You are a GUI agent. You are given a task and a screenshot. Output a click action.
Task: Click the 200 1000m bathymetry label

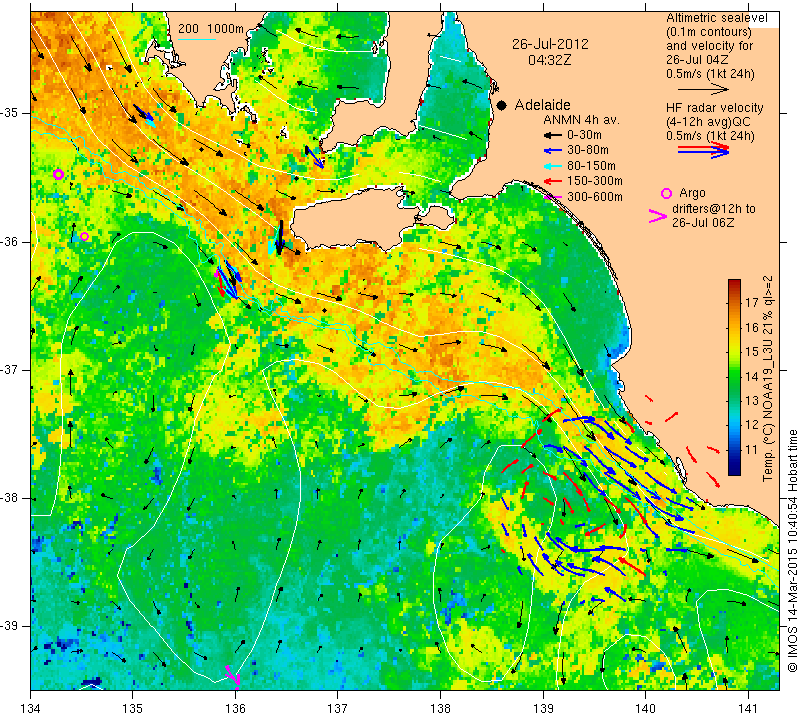pos(211,29)
